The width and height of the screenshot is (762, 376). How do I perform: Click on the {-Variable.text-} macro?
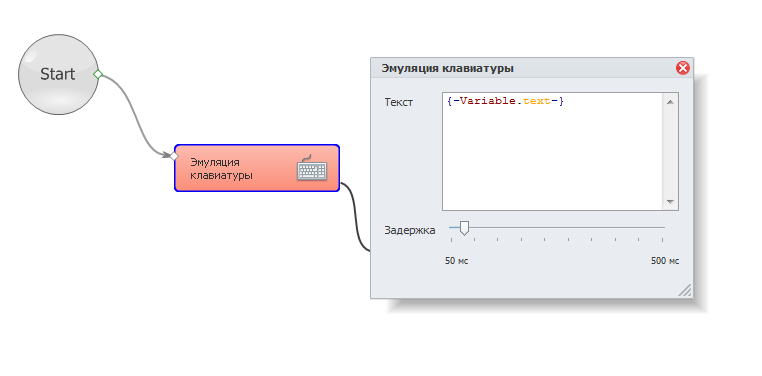[x=505, y=102]
